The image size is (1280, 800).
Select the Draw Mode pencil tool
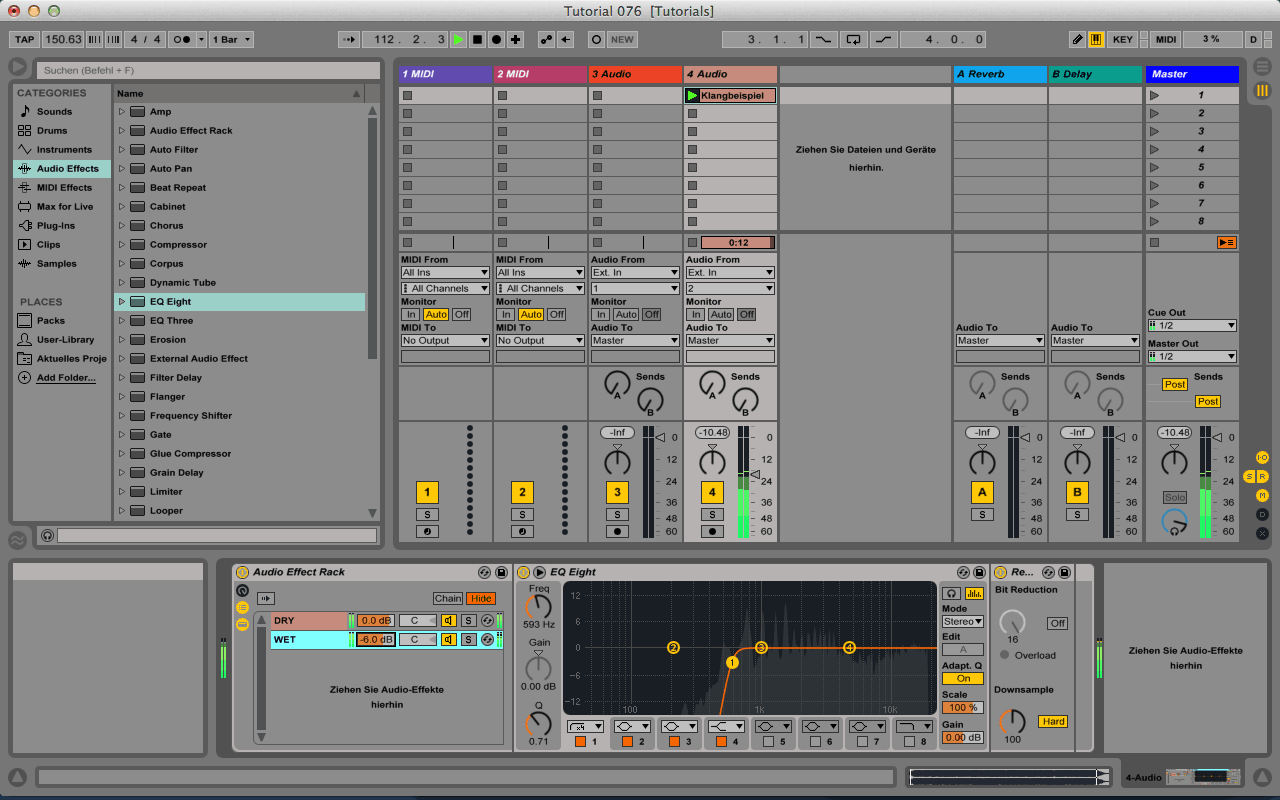tap(1076, 39)
